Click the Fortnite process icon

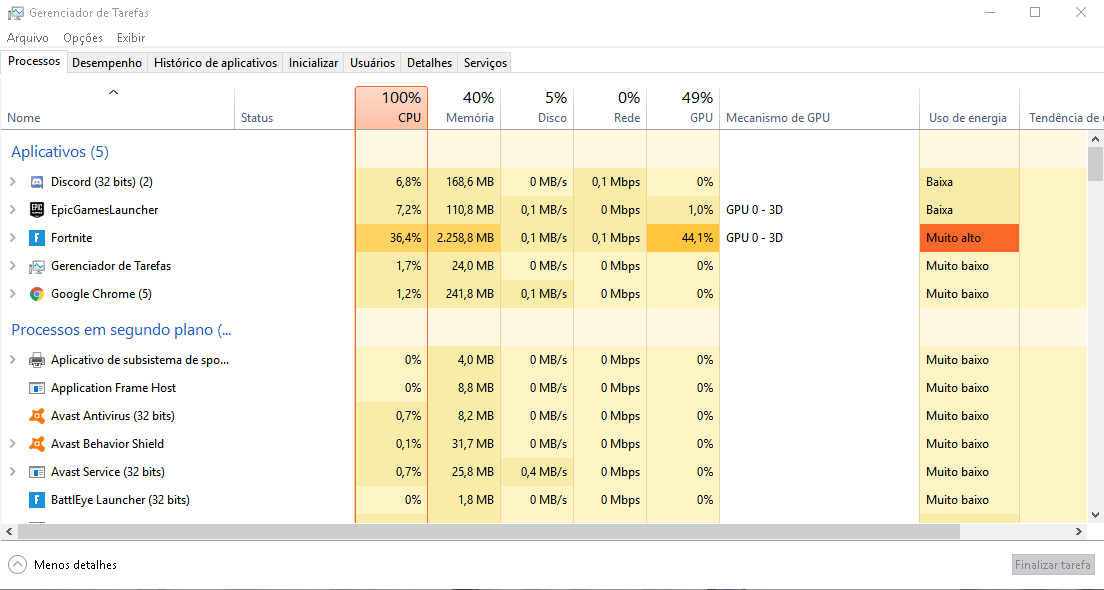pos(37,238)
